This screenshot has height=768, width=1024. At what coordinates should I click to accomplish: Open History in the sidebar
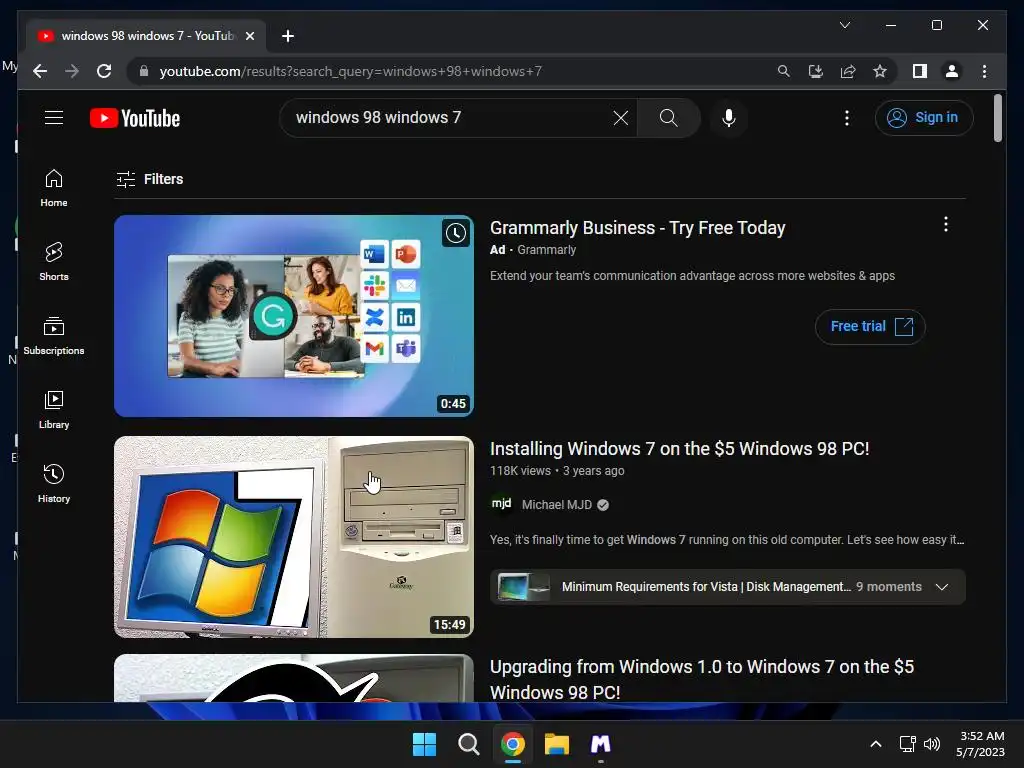(54, 484)
